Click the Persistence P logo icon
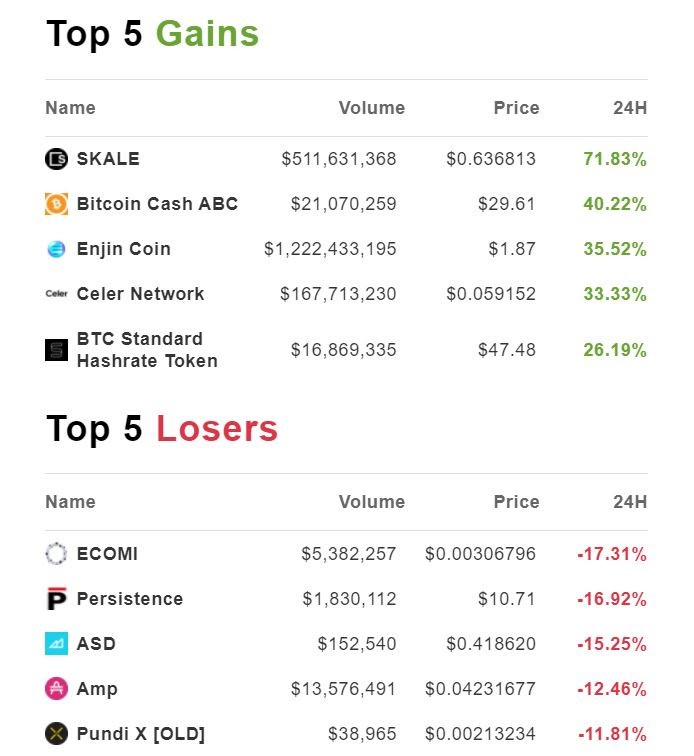 56,599
